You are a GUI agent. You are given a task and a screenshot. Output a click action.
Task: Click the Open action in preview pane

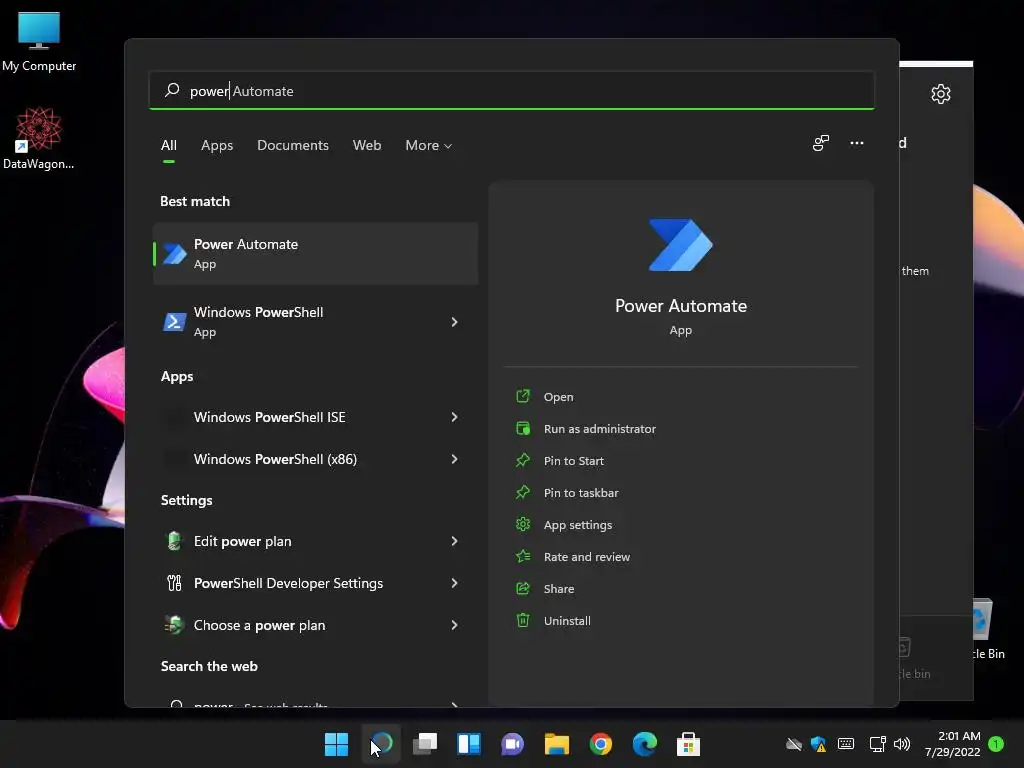(558, 396)
